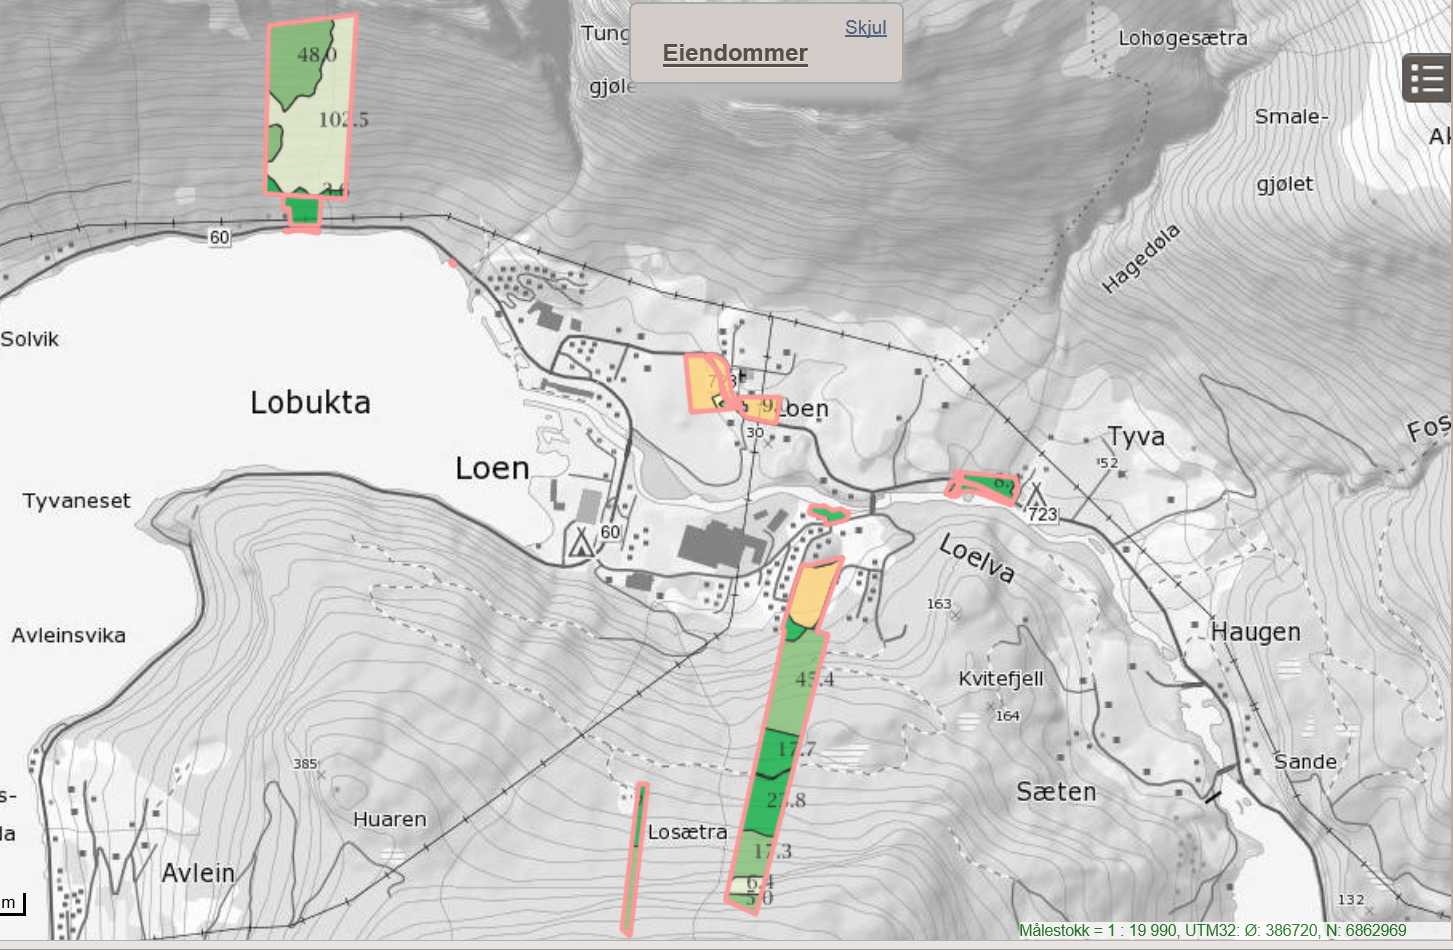Click the Skjul link to hide panel
This screenshot has width=1453, height=950.
(865, 28)
